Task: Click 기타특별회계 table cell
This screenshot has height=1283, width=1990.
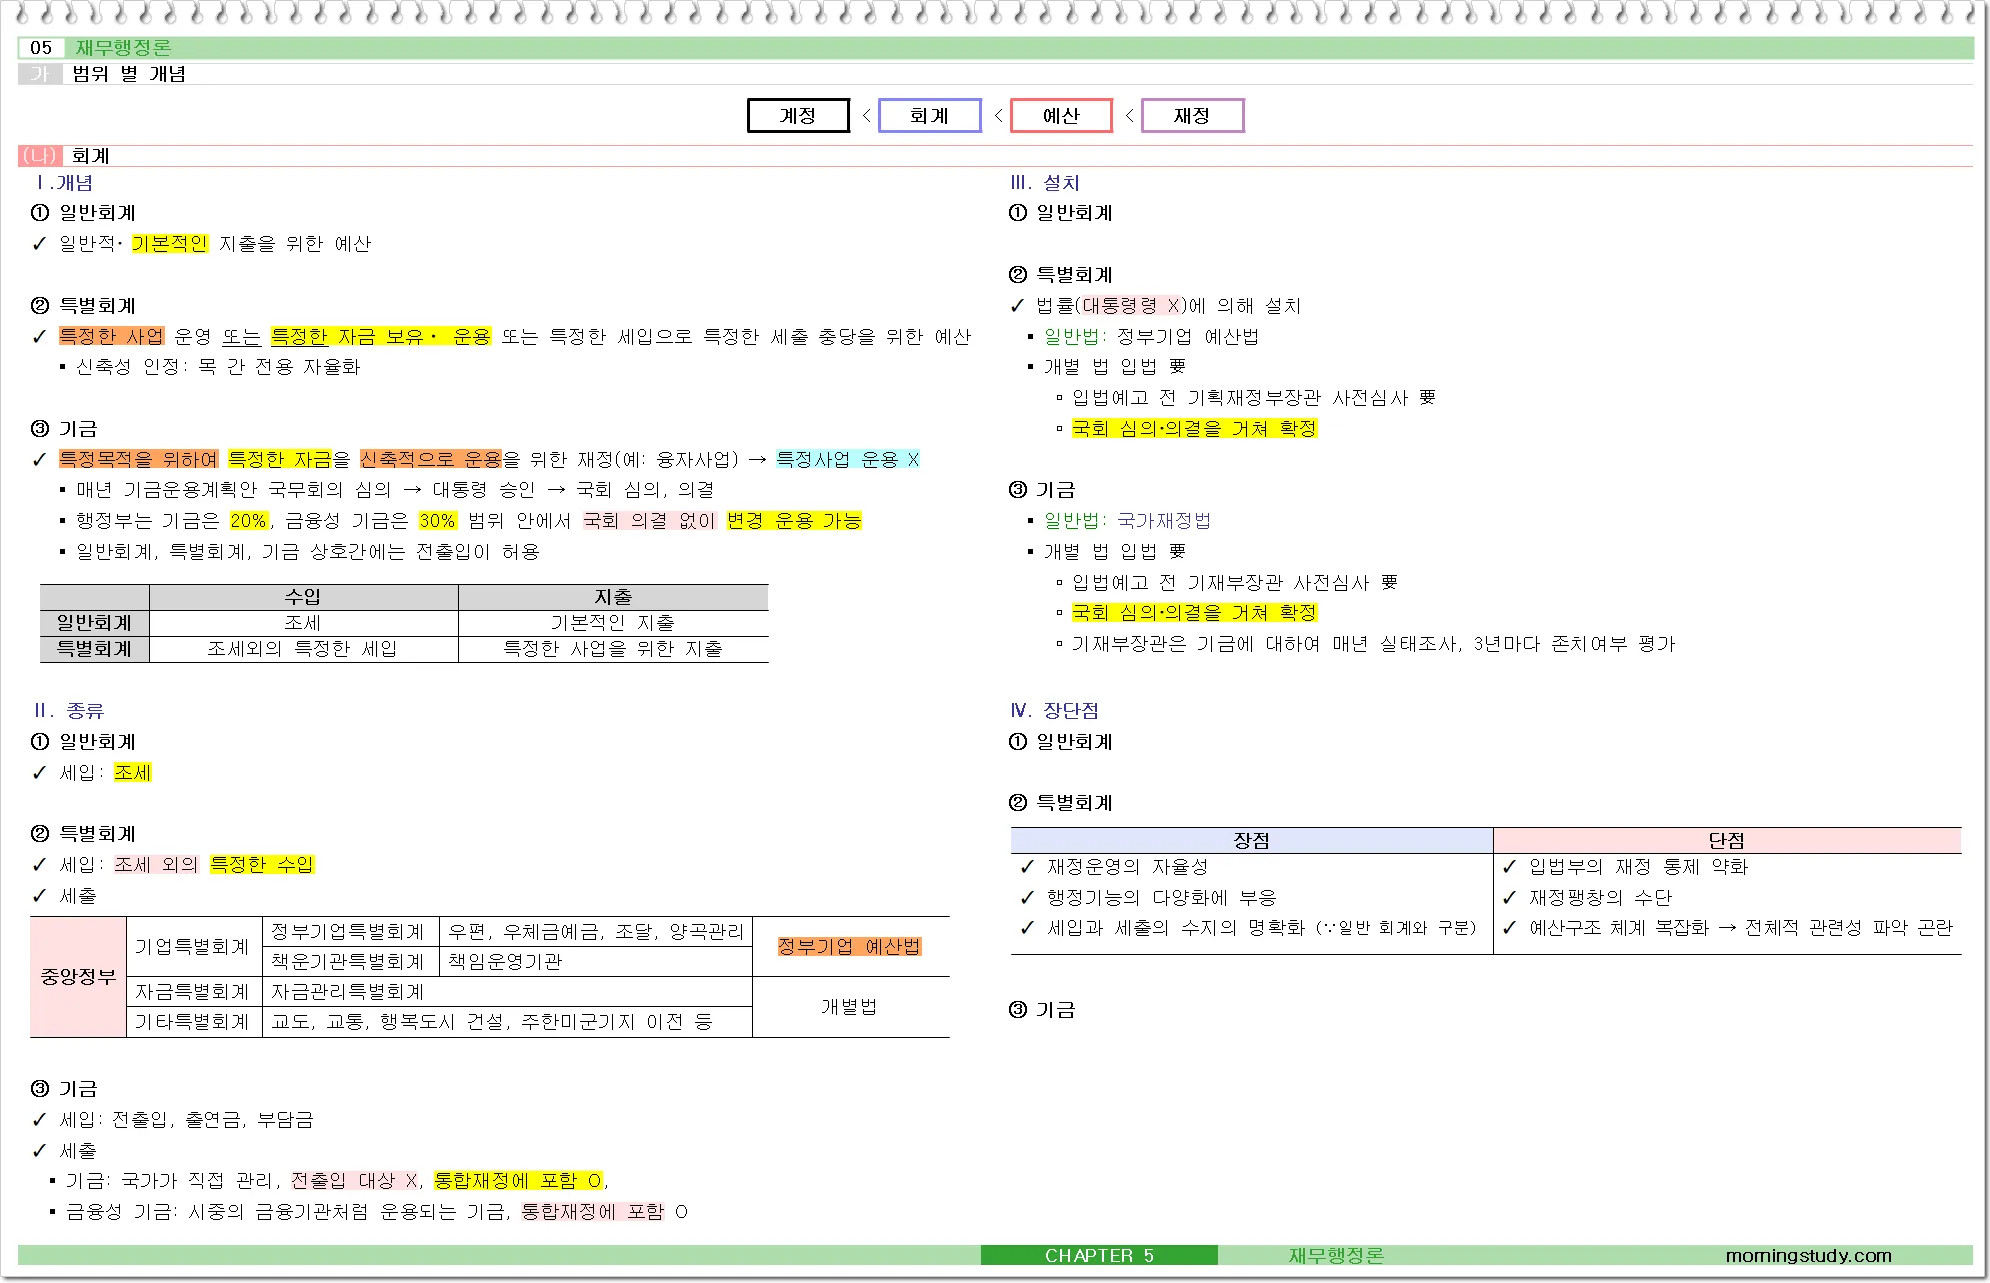Action: pyautogui.click(x=193, y=1022)
